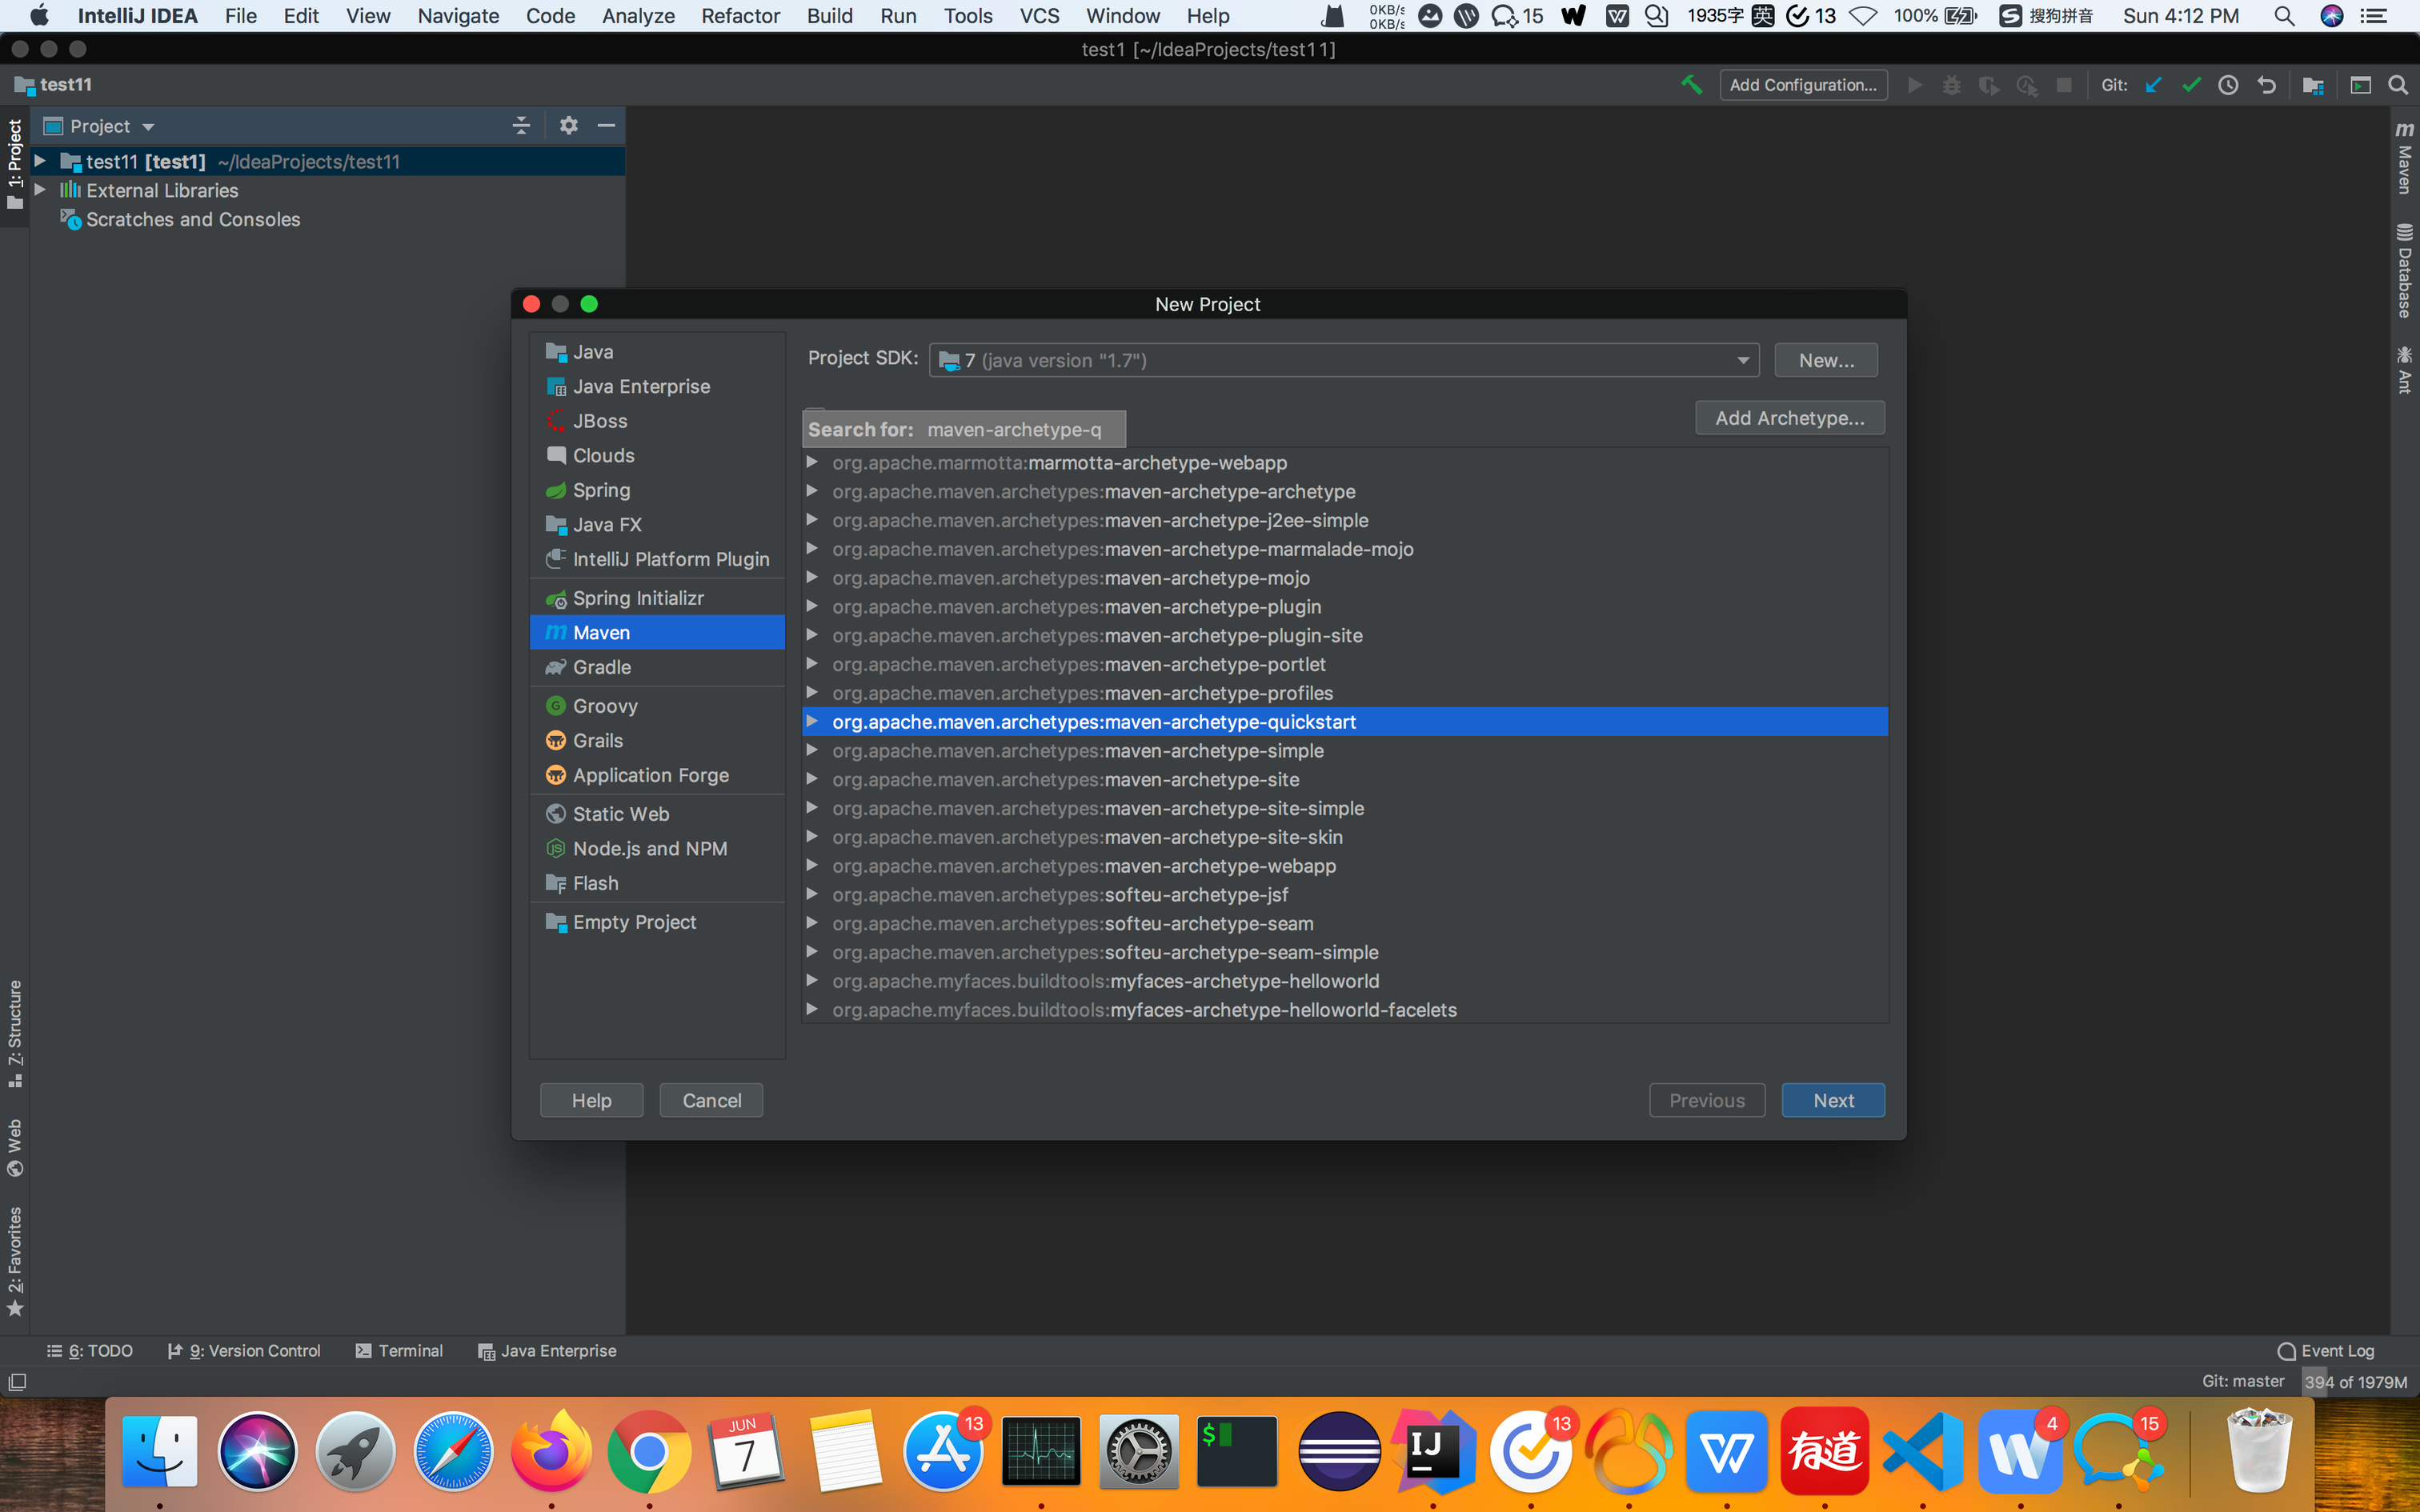This screenshot has height=1512, width=2420.
Task: Click Add Archetype button
Action: 1789,418
